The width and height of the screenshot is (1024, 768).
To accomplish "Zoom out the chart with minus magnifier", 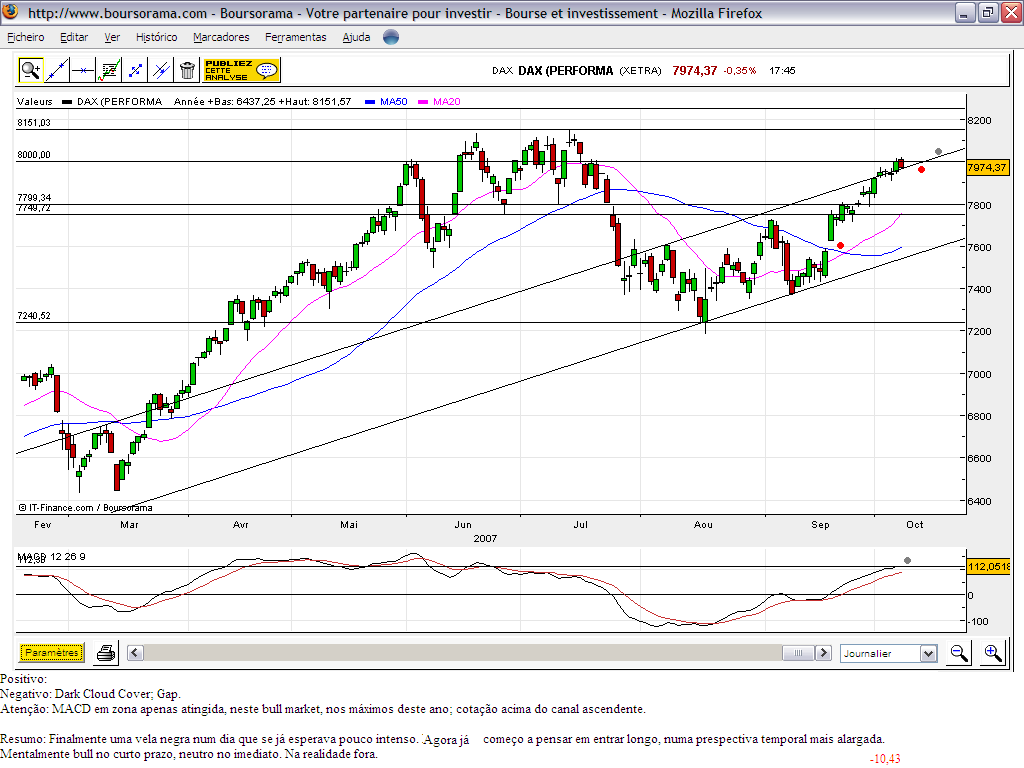I will coord(959,653).
